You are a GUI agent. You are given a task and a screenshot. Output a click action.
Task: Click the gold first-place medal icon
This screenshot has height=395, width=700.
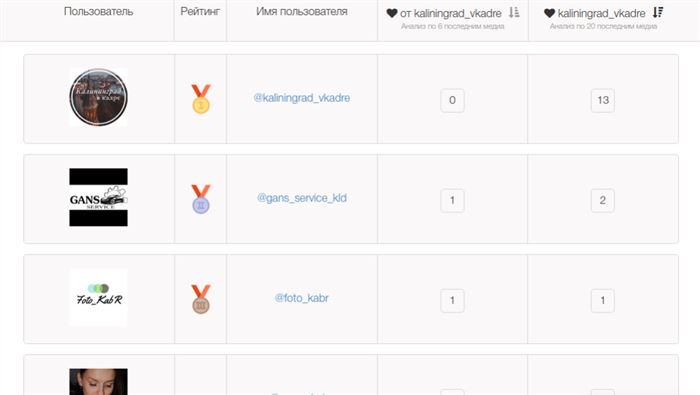tap(201, 99)
